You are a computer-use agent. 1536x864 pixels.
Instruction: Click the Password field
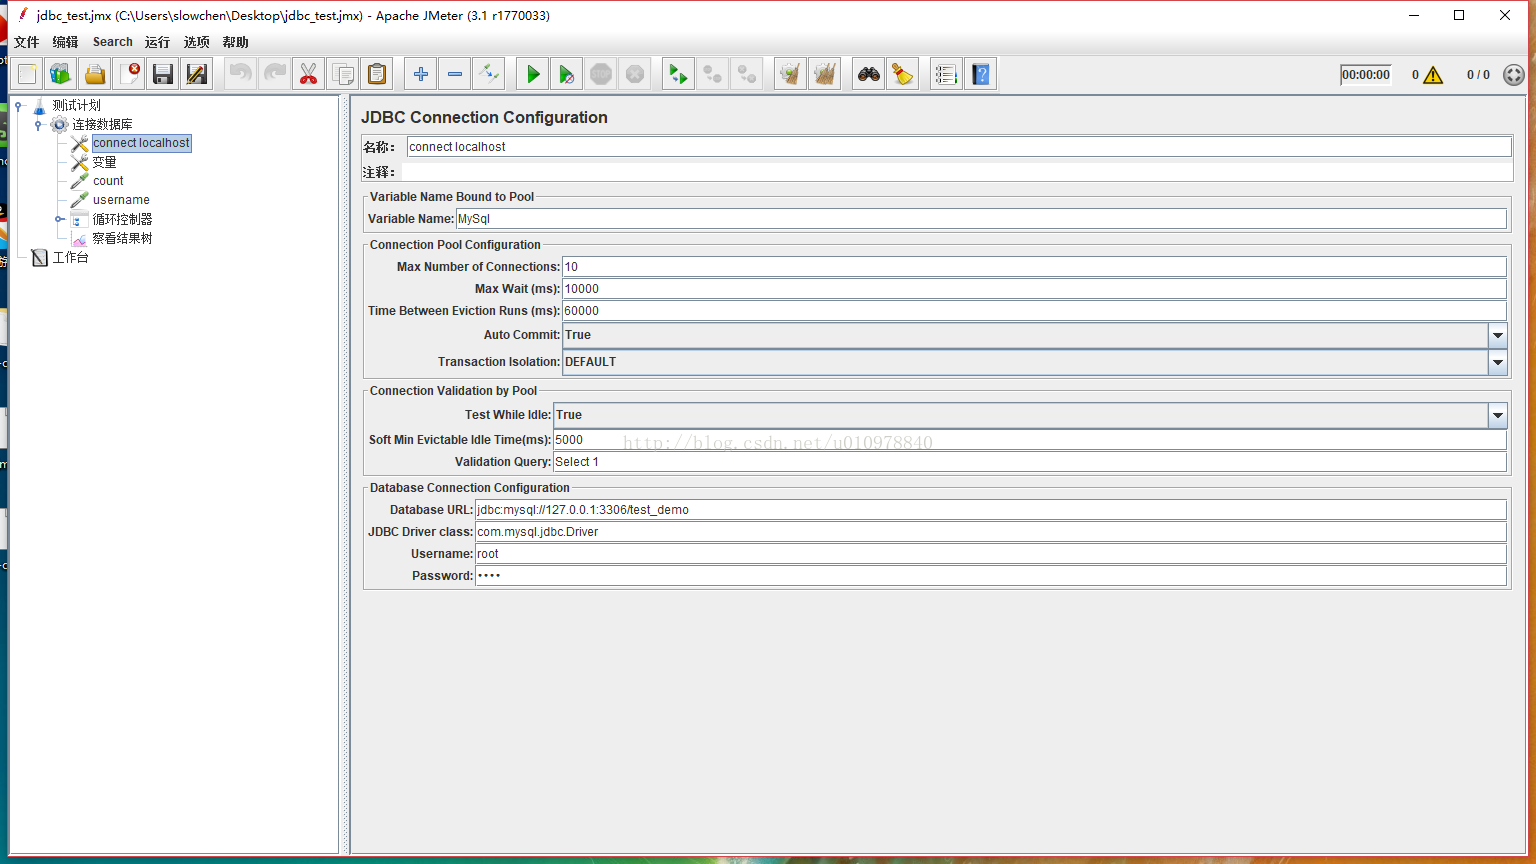click(991, 576)
